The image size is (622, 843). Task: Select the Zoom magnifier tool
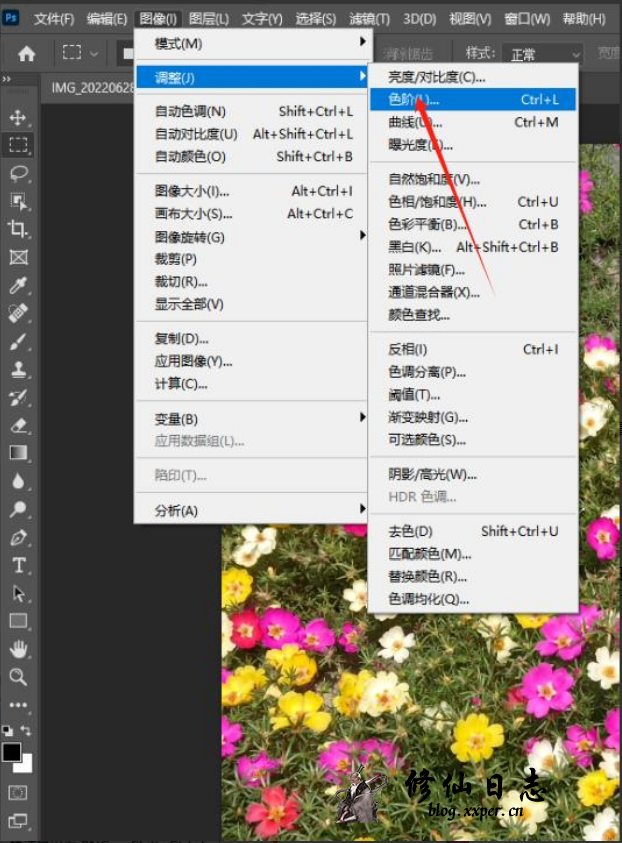[18, 677]
